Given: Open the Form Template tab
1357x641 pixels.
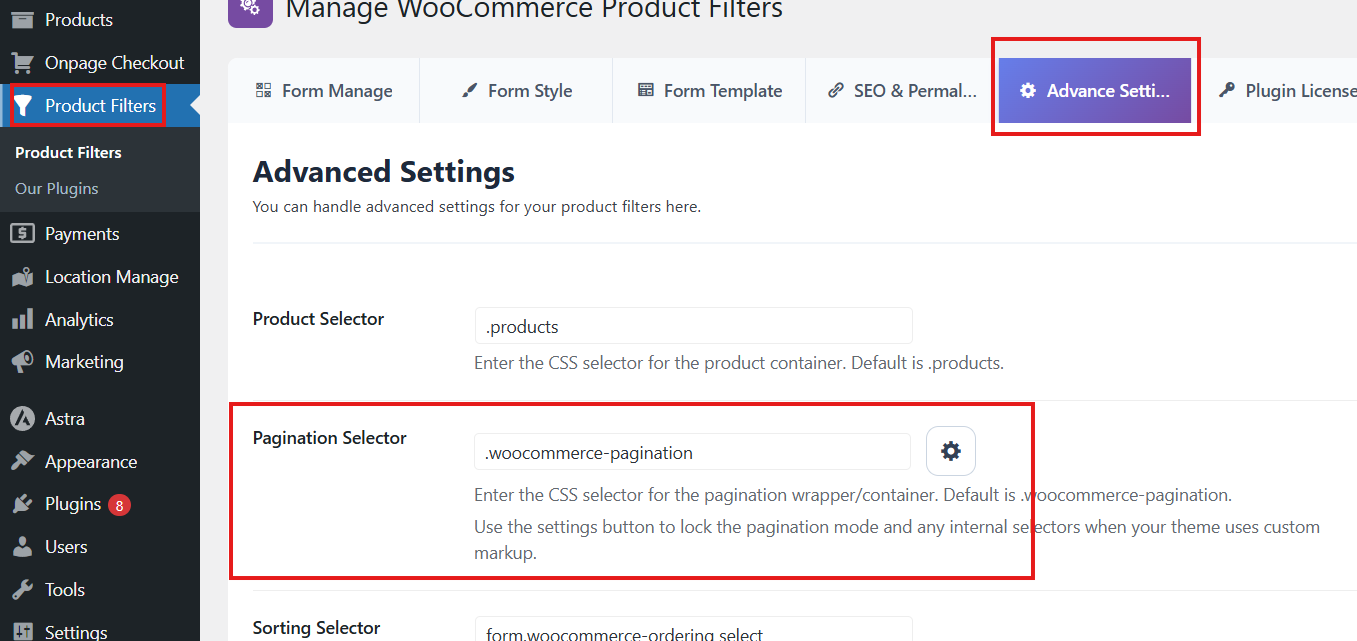Looking at the screenshot, I should (x=709, y=91).
